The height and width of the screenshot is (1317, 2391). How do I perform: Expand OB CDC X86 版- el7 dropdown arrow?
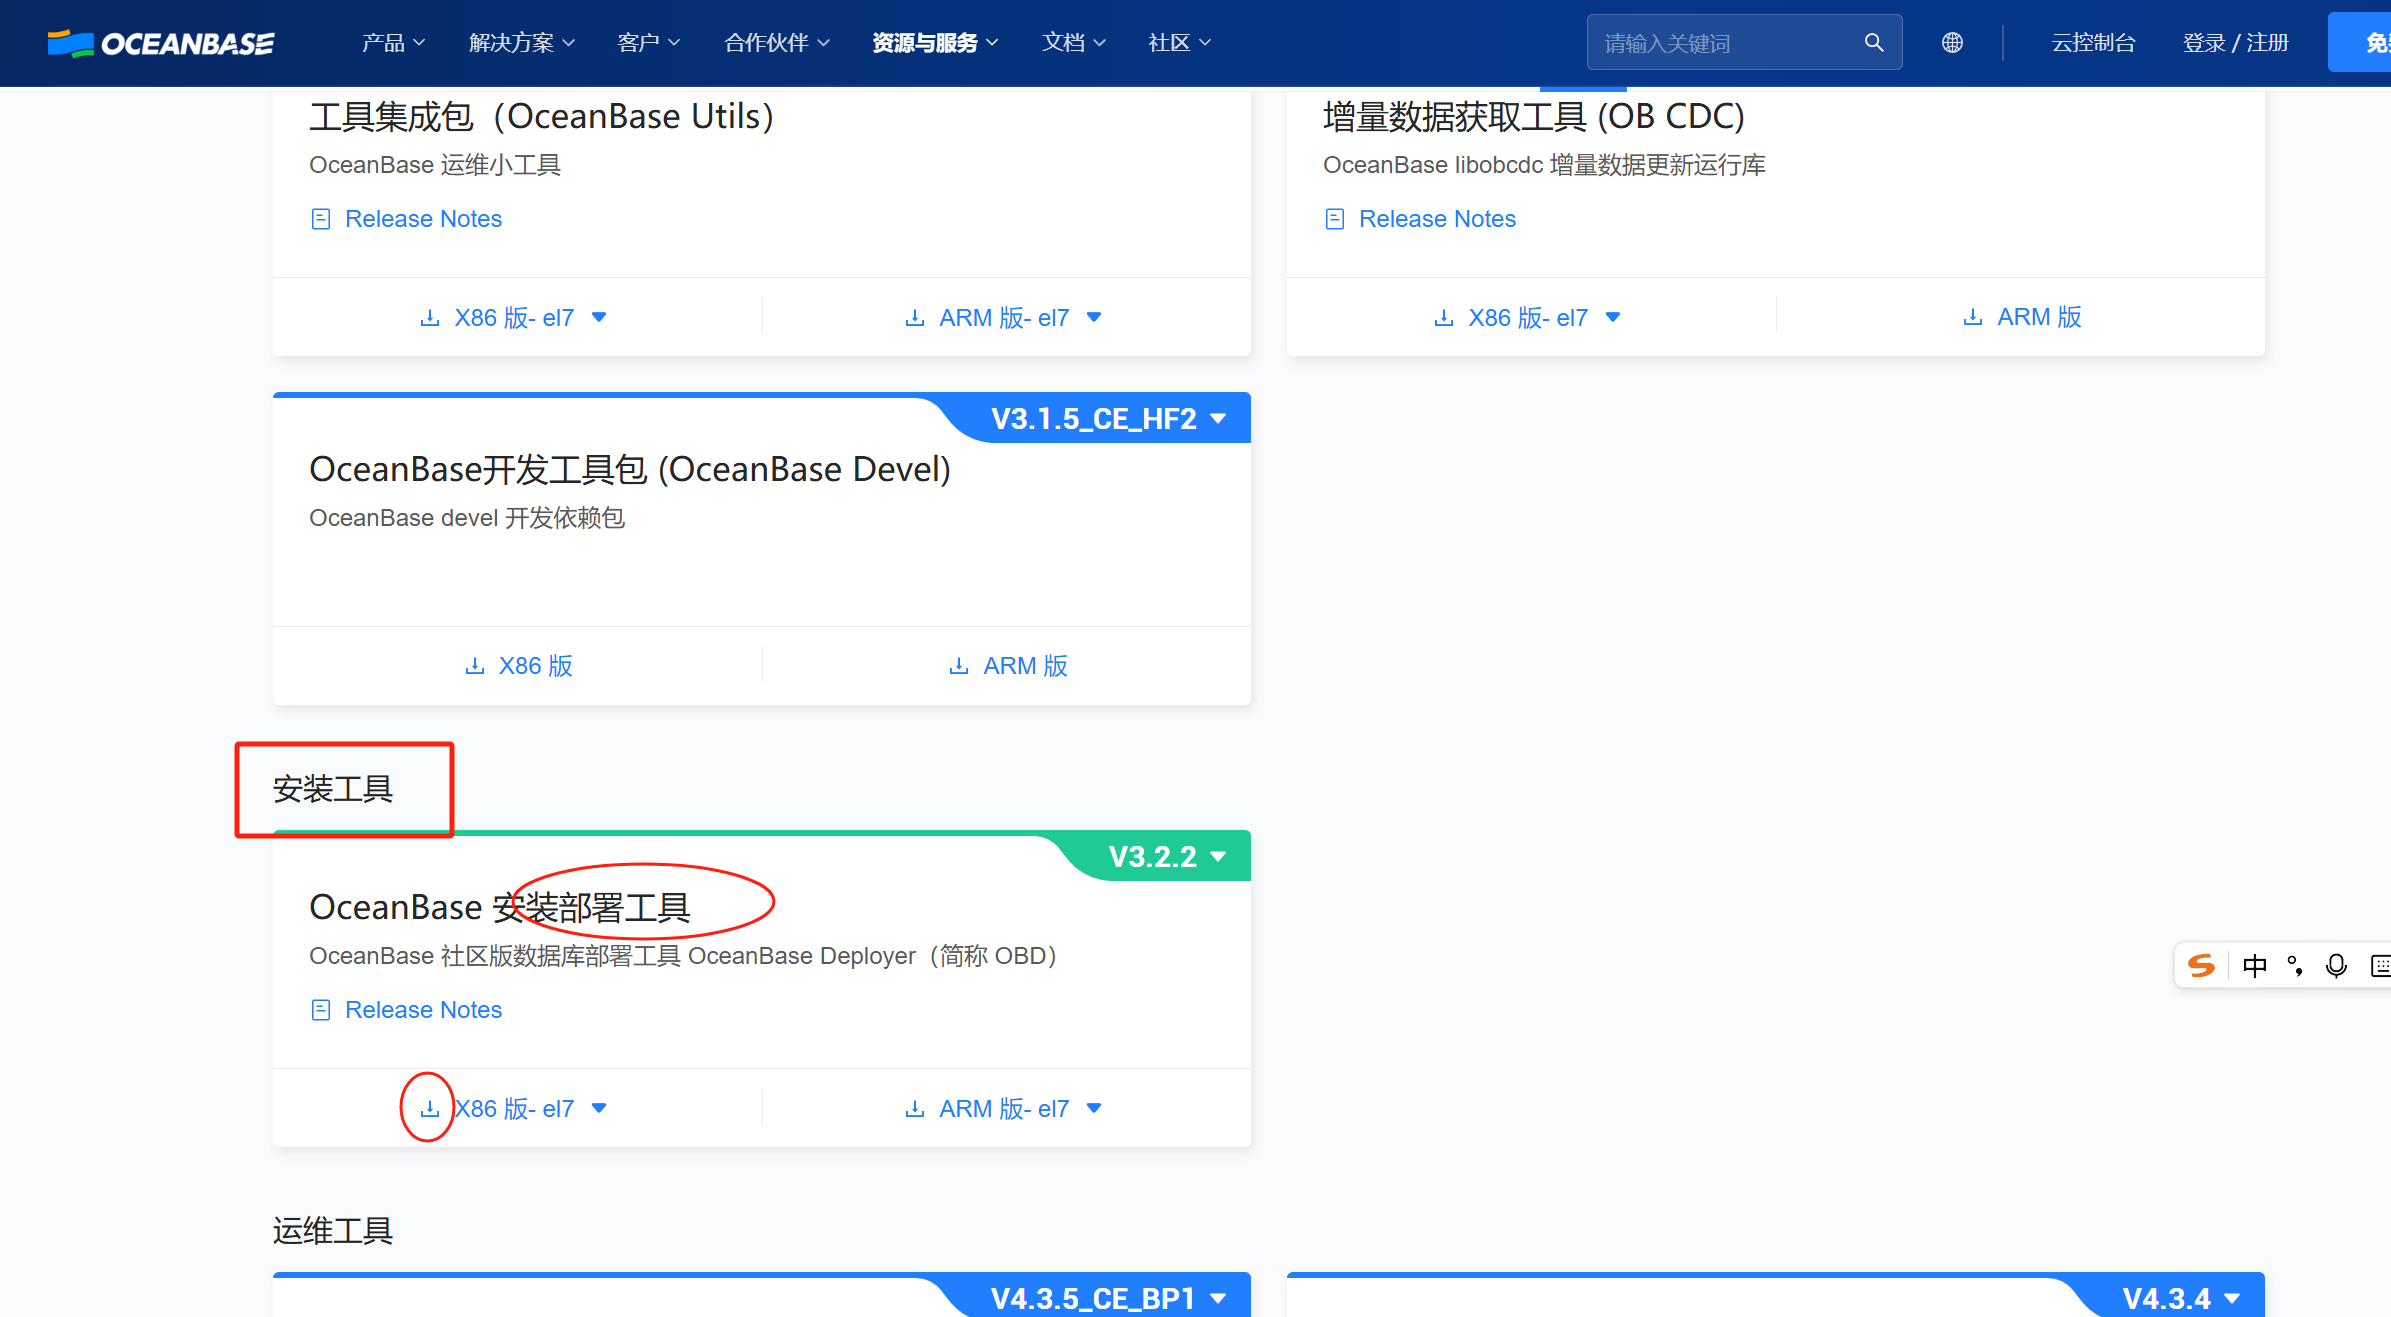(1613, 318)
